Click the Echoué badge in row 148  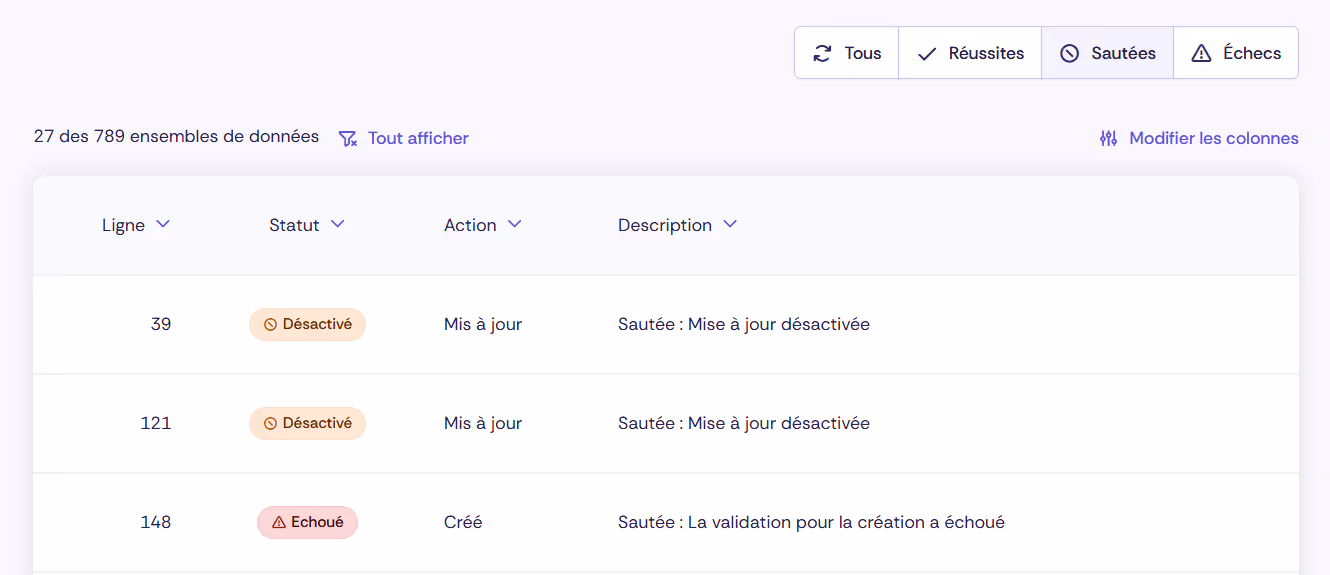point(308,522)
